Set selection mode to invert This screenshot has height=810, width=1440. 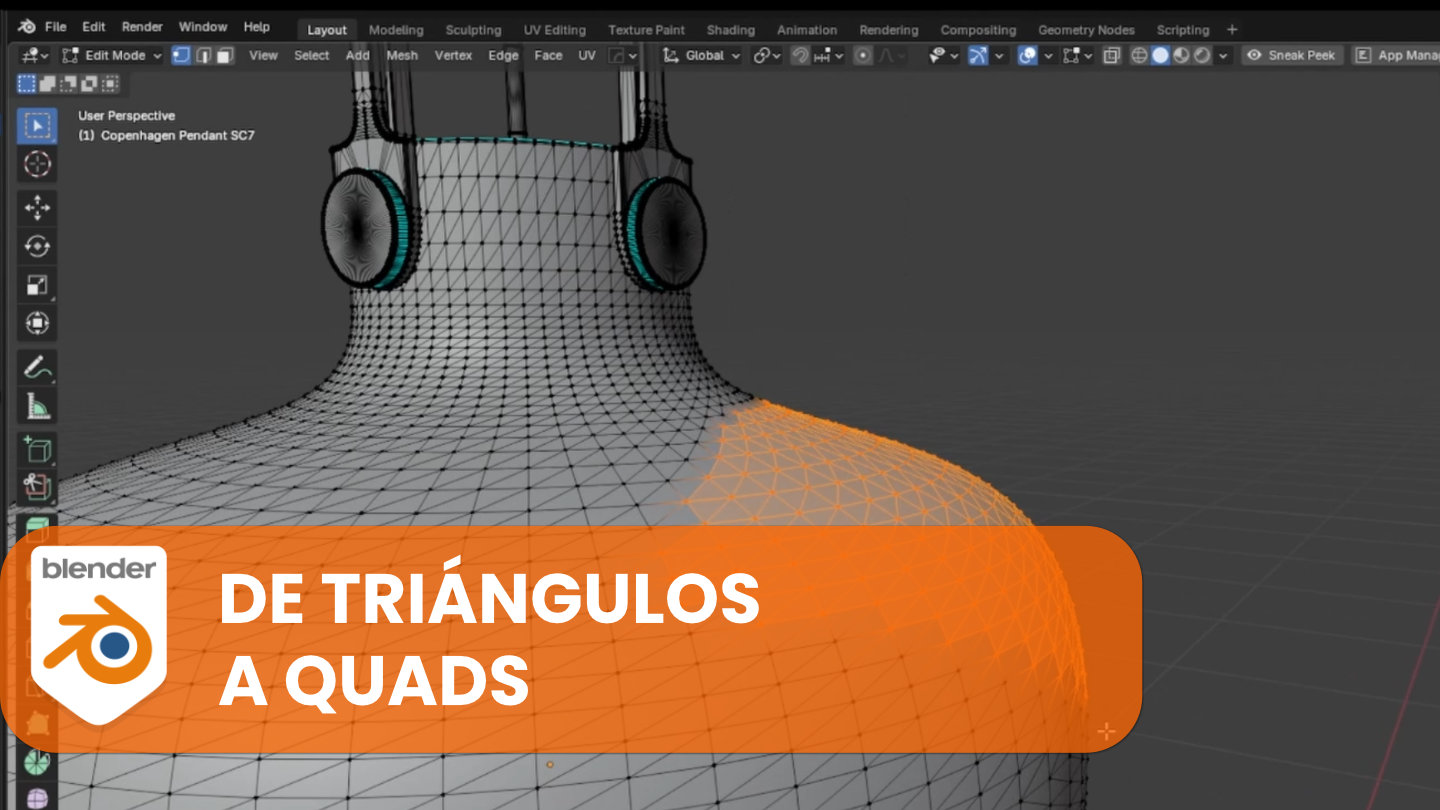pos(89,84)
